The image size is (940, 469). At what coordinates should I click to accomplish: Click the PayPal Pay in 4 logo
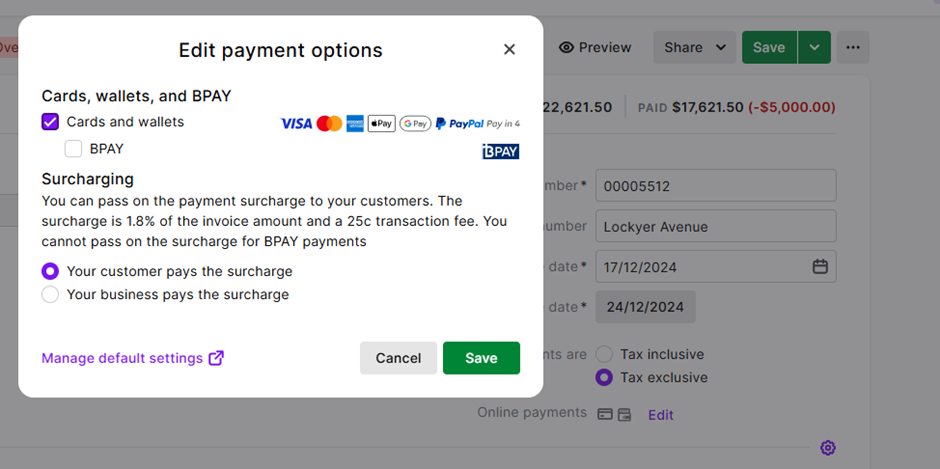click(x=478, y=124)
